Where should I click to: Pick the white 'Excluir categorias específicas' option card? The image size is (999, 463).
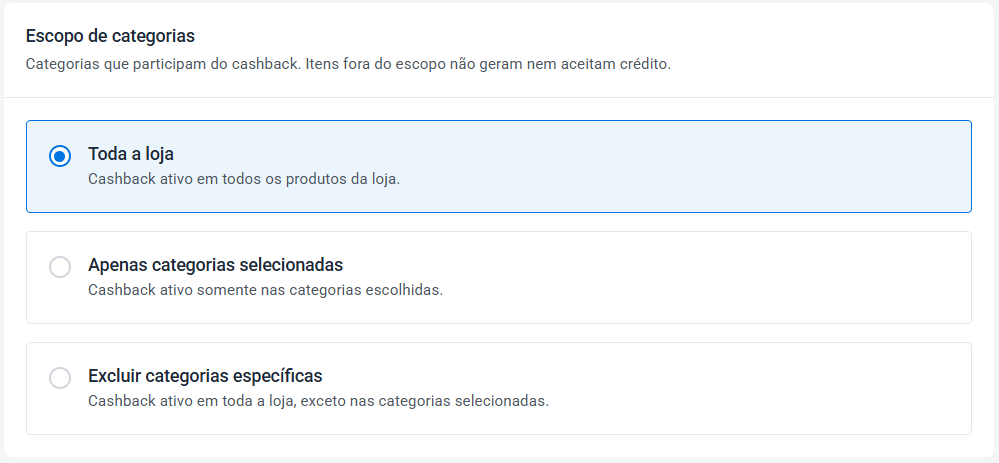point(499,388)
